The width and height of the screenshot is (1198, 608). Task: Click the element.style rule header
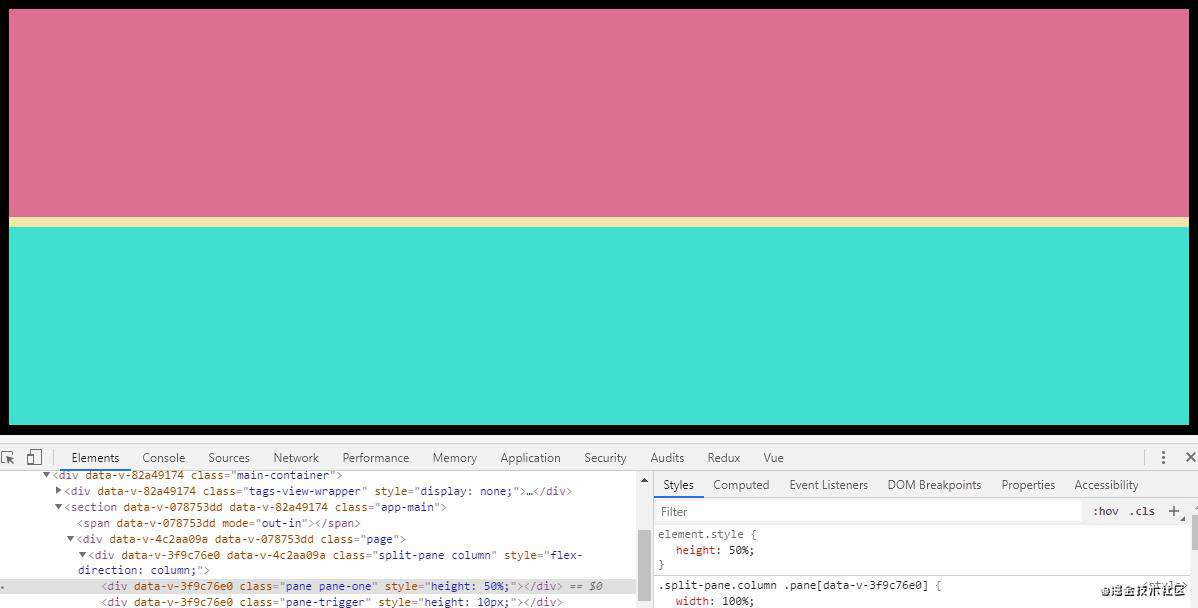click(707, 534)
